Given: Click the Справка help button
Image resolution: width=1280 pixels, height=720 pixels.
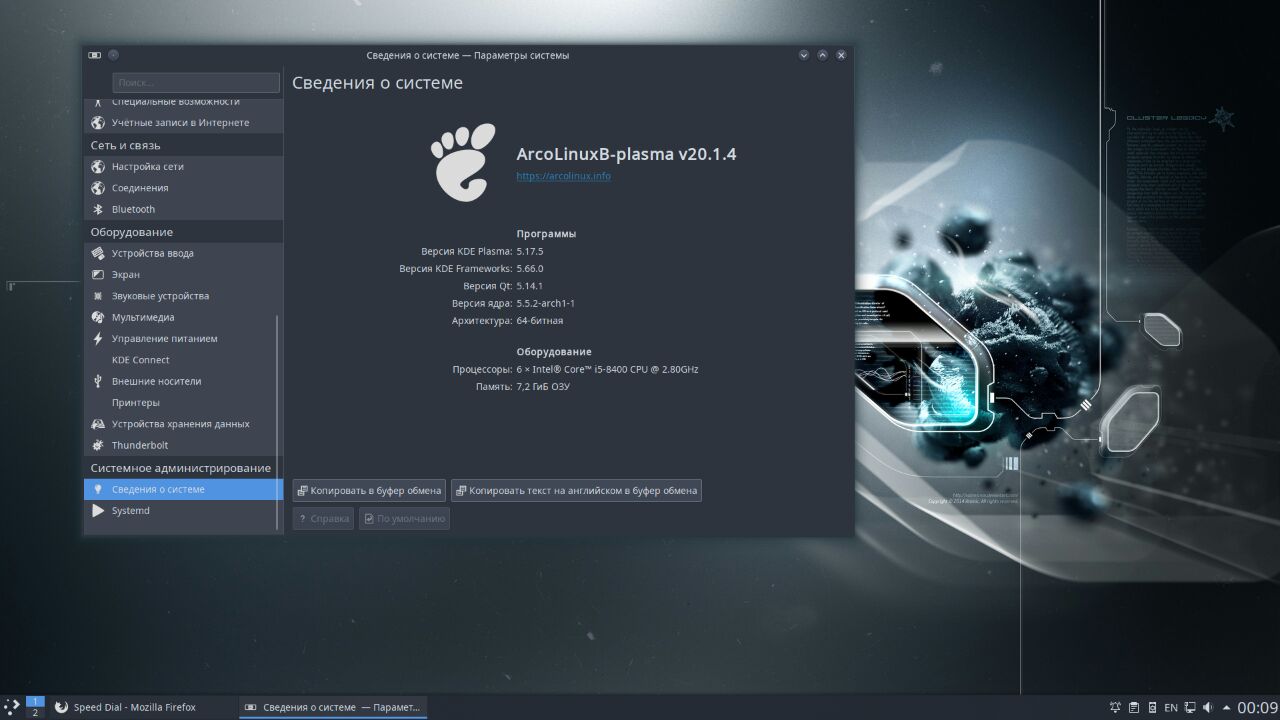Looking at the screenshot, I should [x=323, y=519].
